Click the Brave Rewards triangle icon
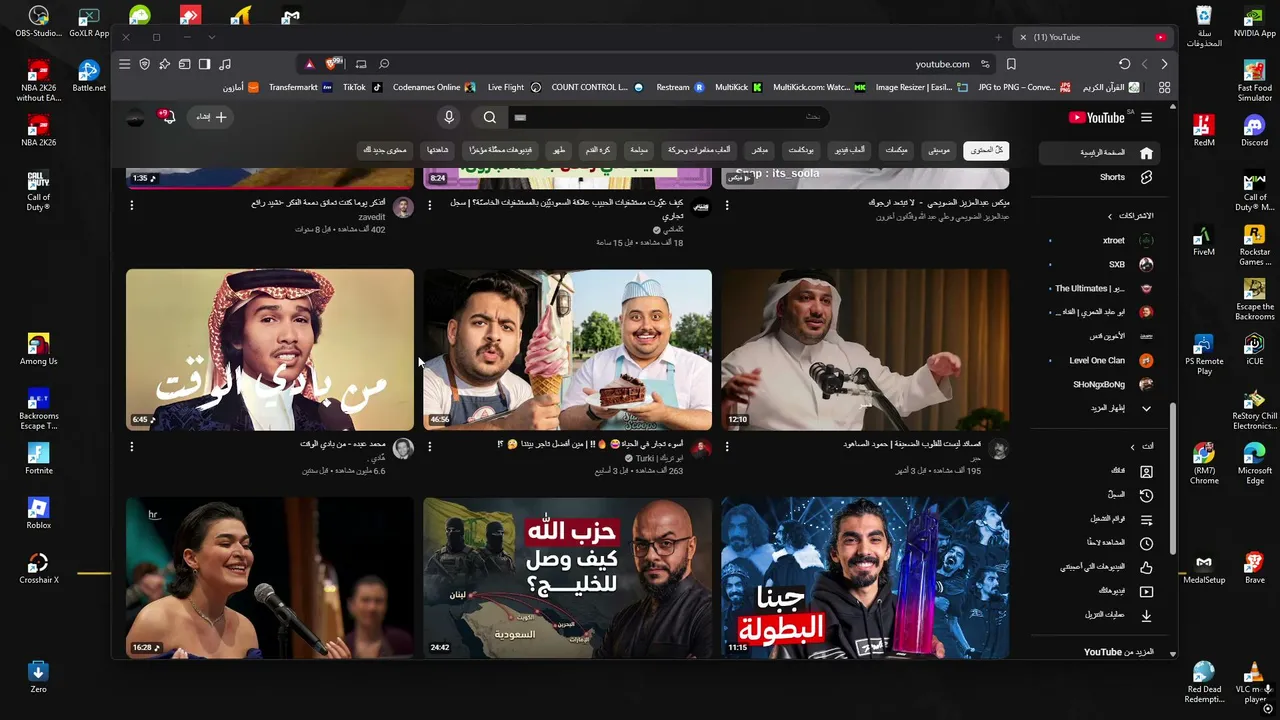The image size is (1280, 720). click(x=309, y=64)
